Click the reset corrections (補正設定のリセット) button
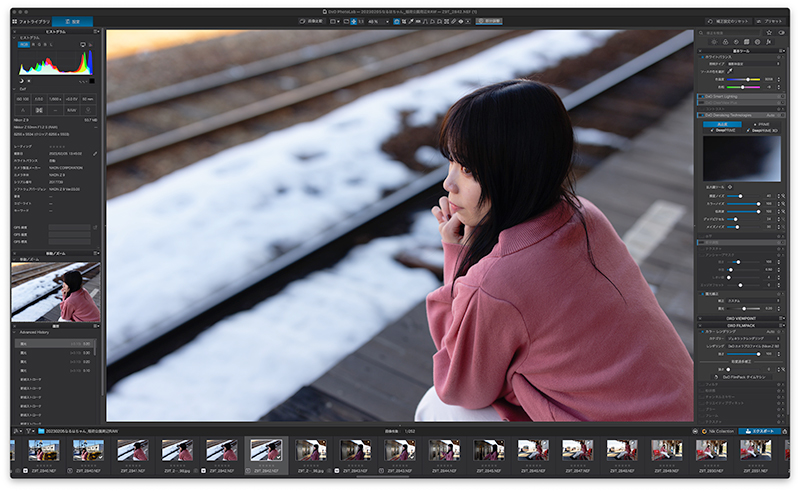Image resolution: width=800 pixels, height=491 pixels. pos(728,21)
